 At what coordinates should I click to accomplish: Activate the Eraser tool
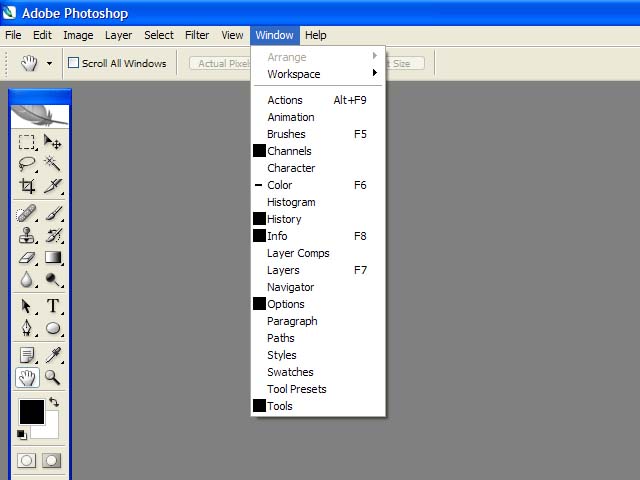coord(27,258)
